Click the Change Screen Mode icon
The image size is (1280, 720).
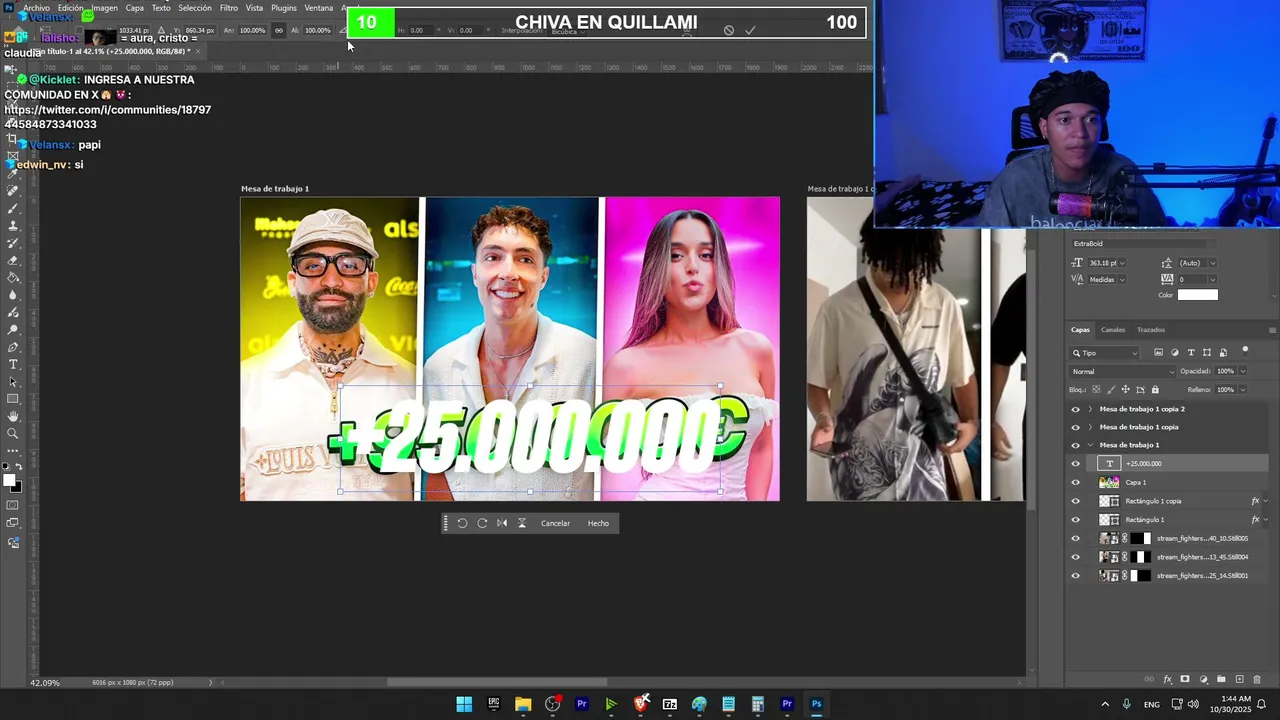[13, 524]
